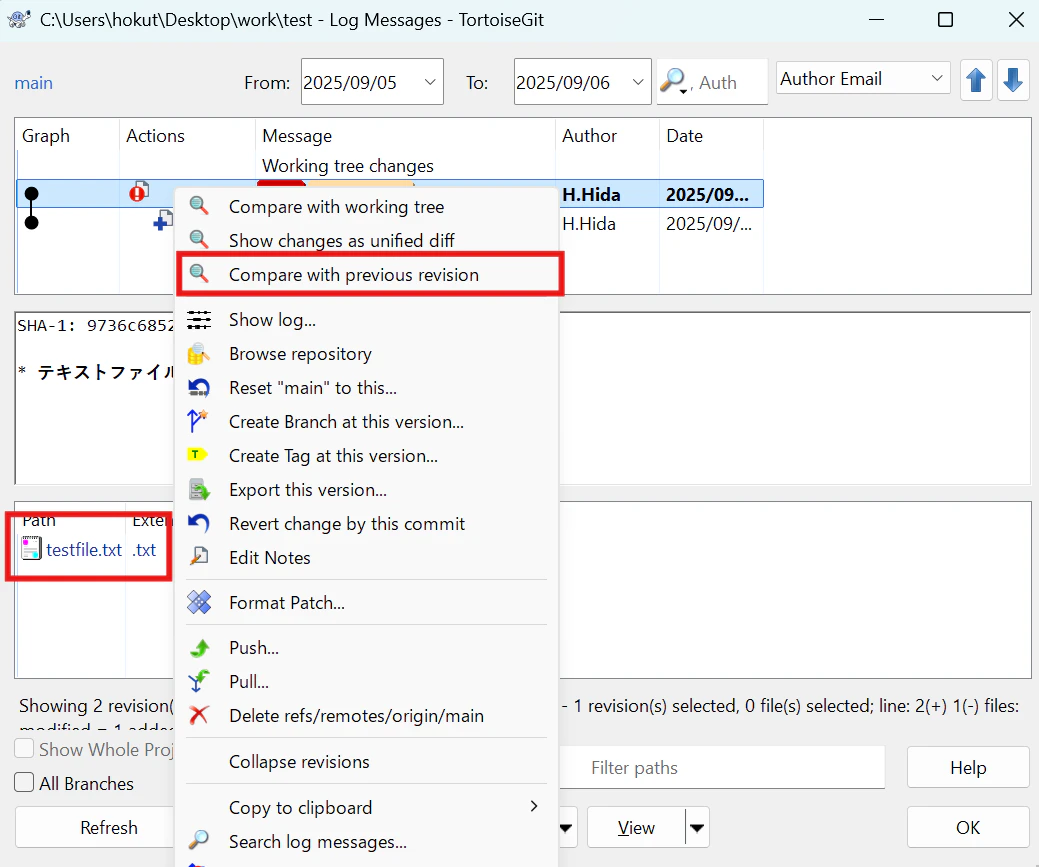Click the Graph column header
Viewport: 1039px width, 867px height.
pyautogui.click(x=67, y=136)
